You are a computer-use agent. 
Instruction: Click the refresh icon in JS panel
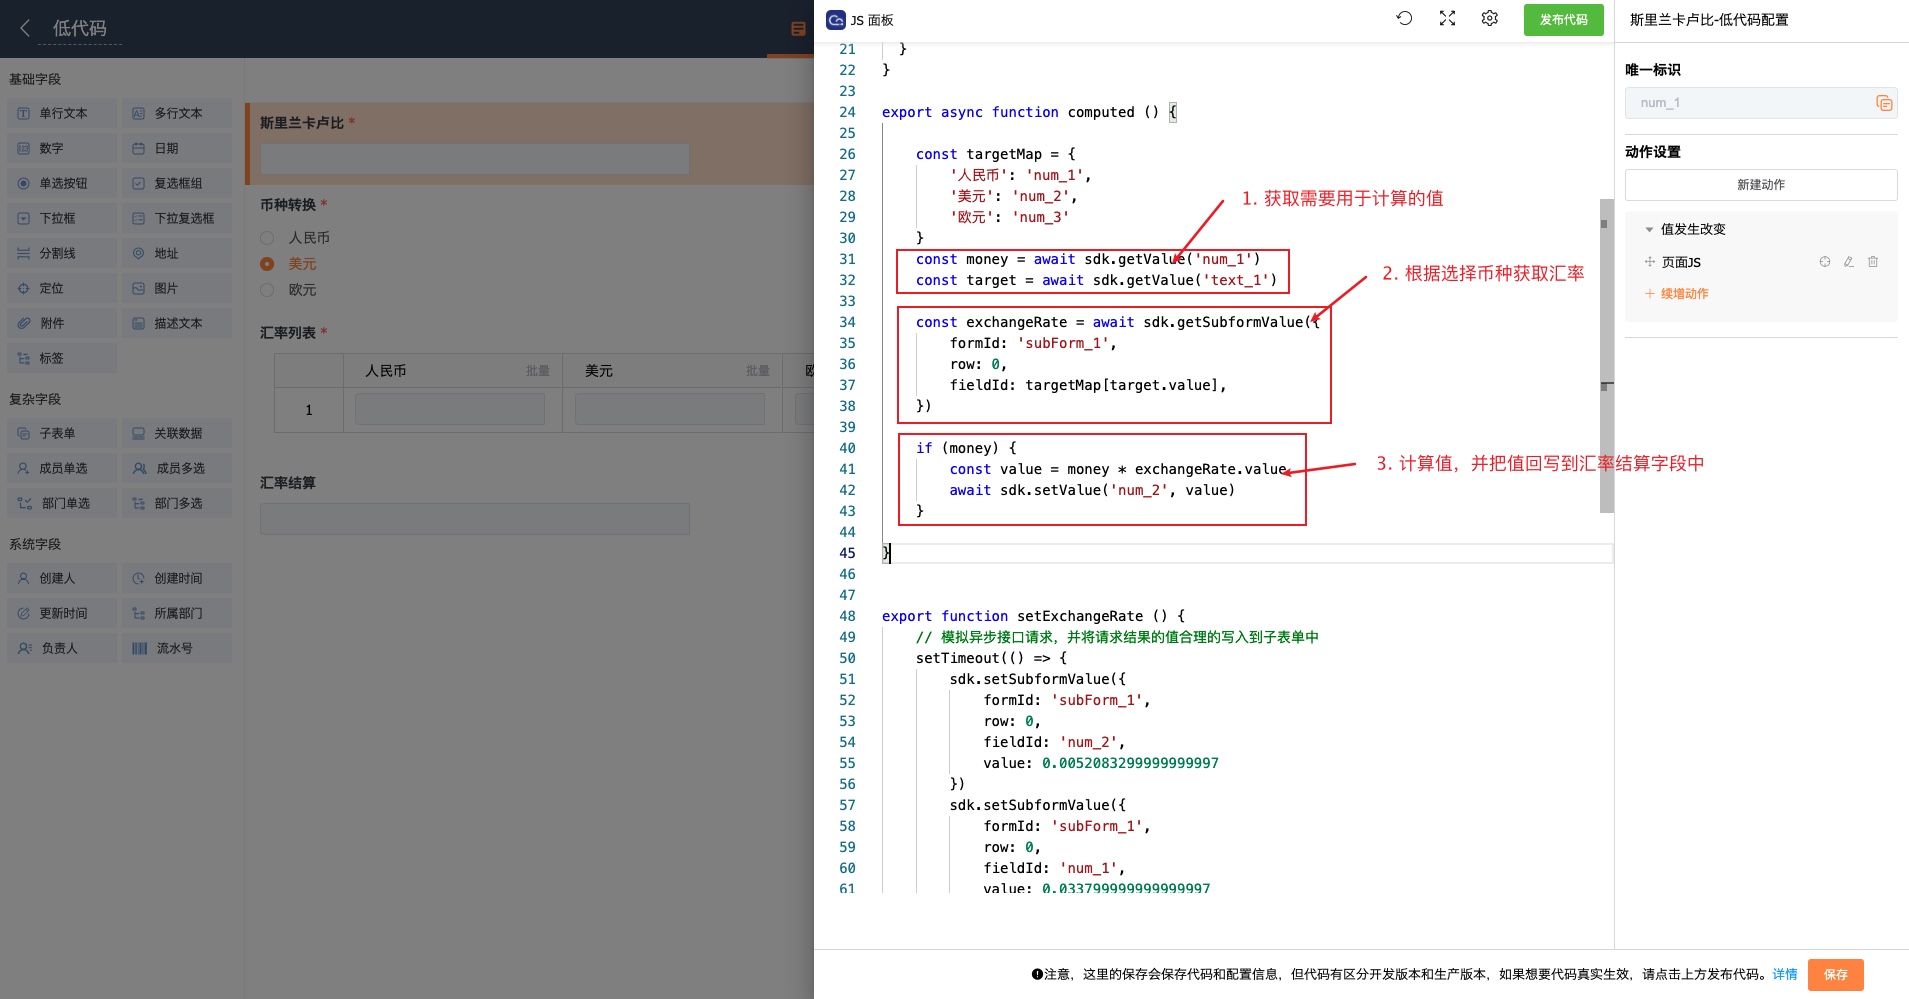click(x=1404, y=18)
